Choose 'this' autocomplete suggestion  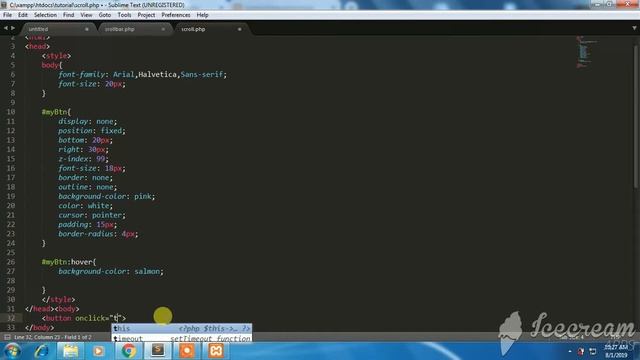[182, 329]
